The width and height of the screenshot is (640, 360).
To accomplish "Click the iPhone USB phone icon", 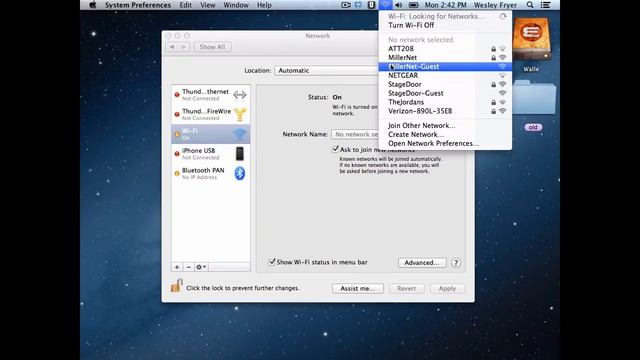I will click(x=240, y=153).
